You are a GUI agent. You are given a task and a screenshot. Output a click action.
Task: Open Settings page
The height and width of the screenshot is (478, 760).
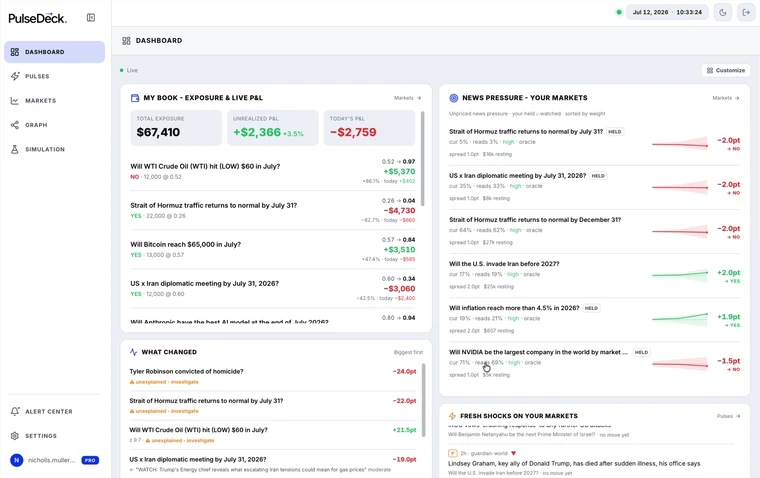coord(54,436)
